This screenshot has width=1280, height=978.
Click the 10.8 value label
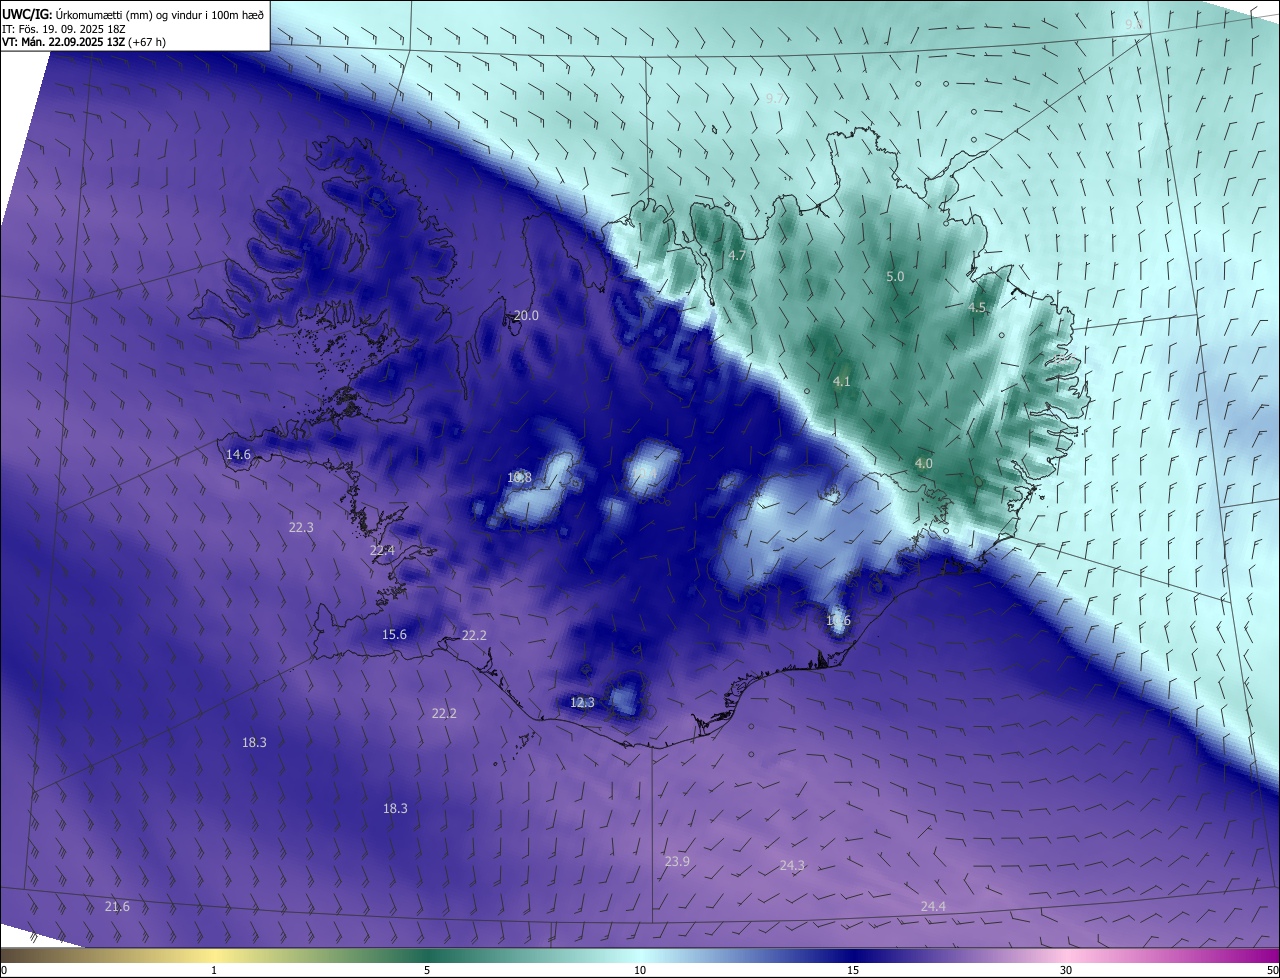[519, 477]
